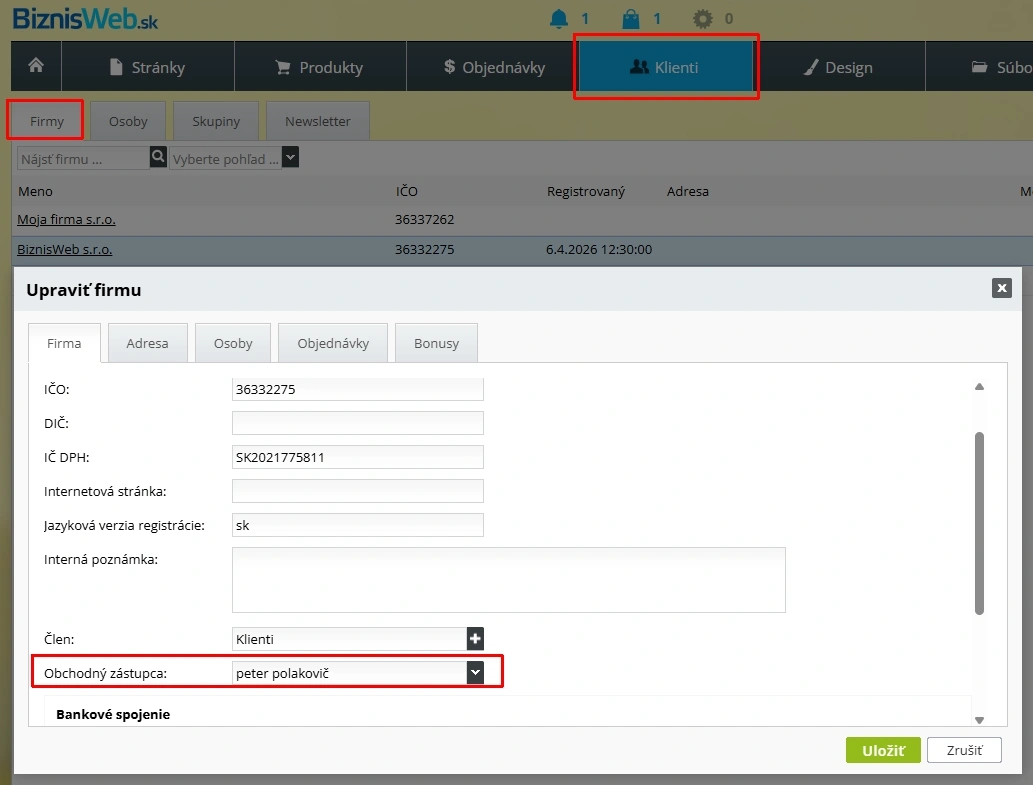Image resolution: width=1033 pixels, height=785 pixels.
Task: Click into the Interná poznámka text area
Action: tap(508, 579)
